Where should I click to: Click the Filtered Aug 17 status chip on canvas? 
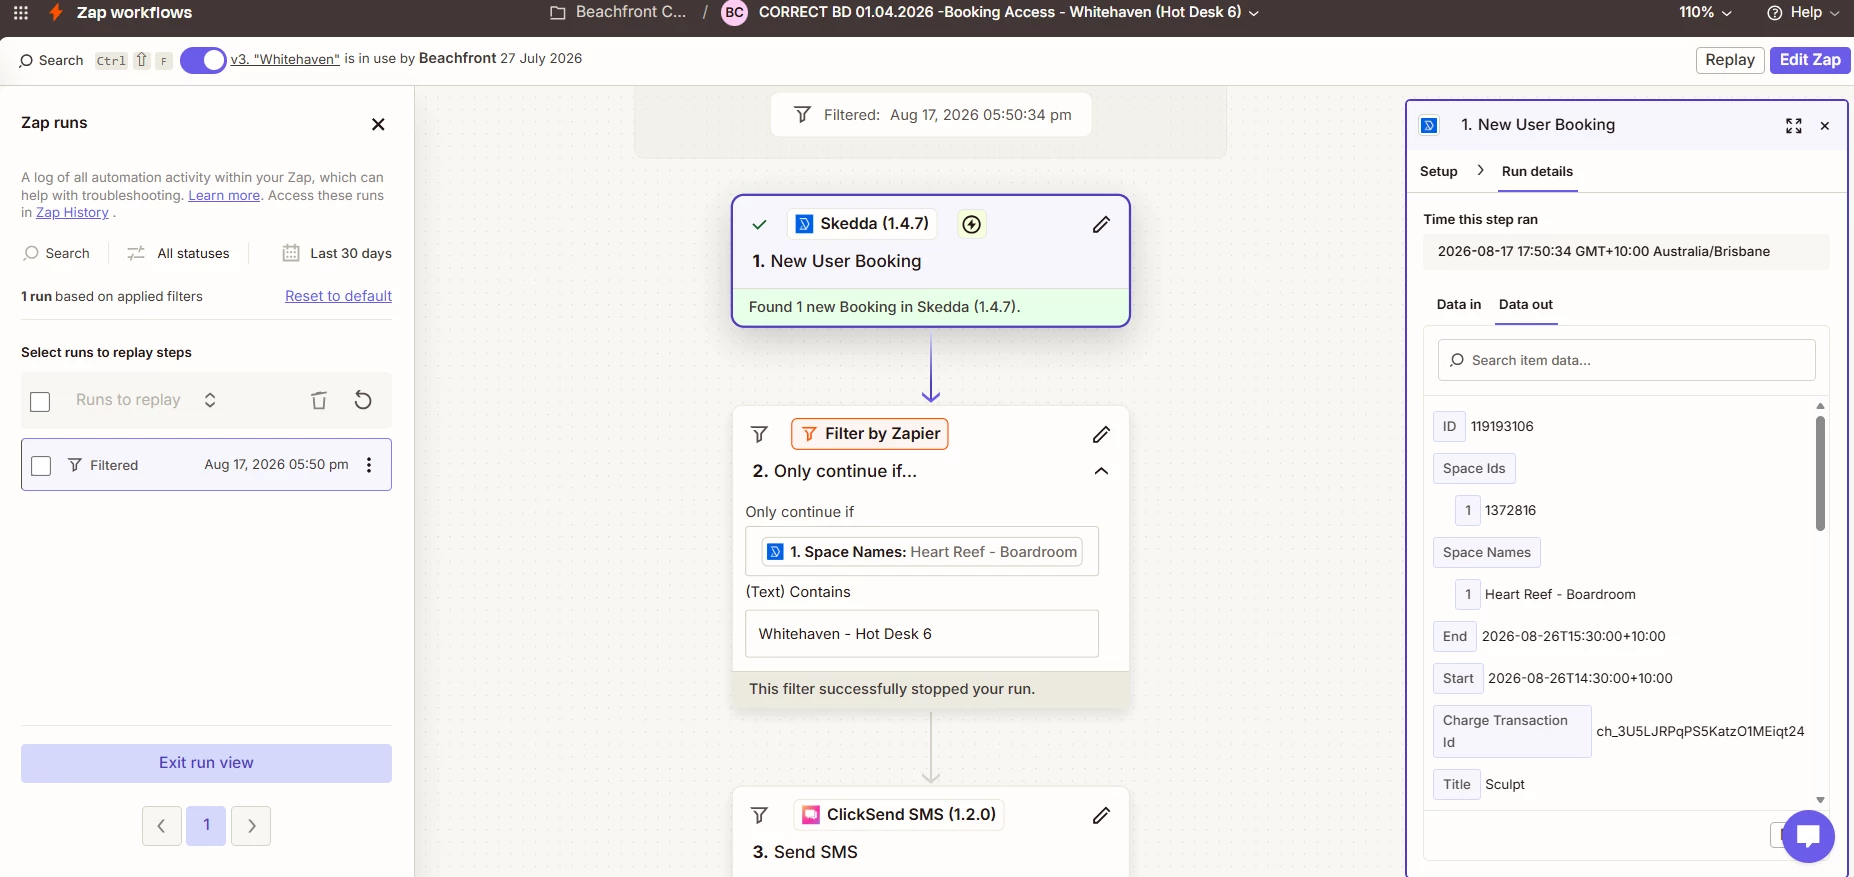pos(931,115)
